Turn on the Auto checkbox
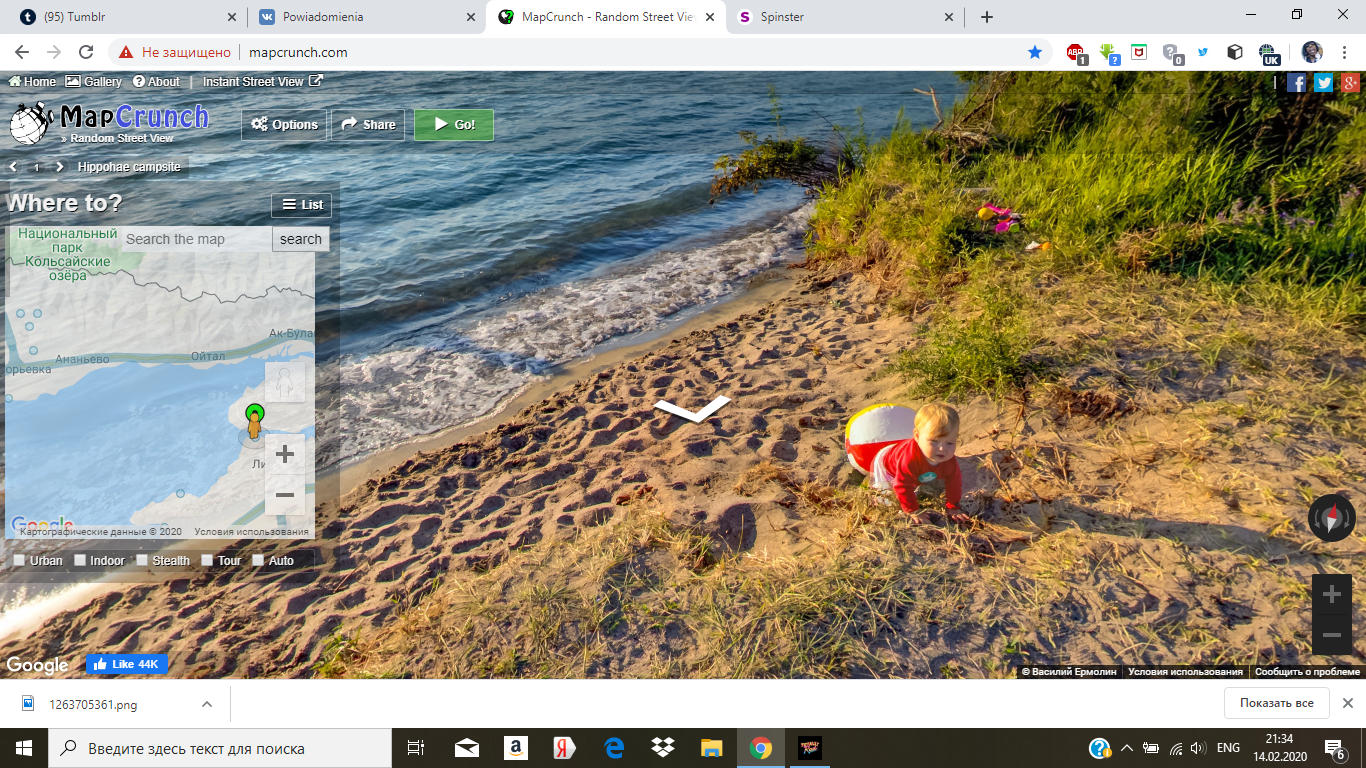1366x768 pixels. pyautogui.click(x=258, y=560)
